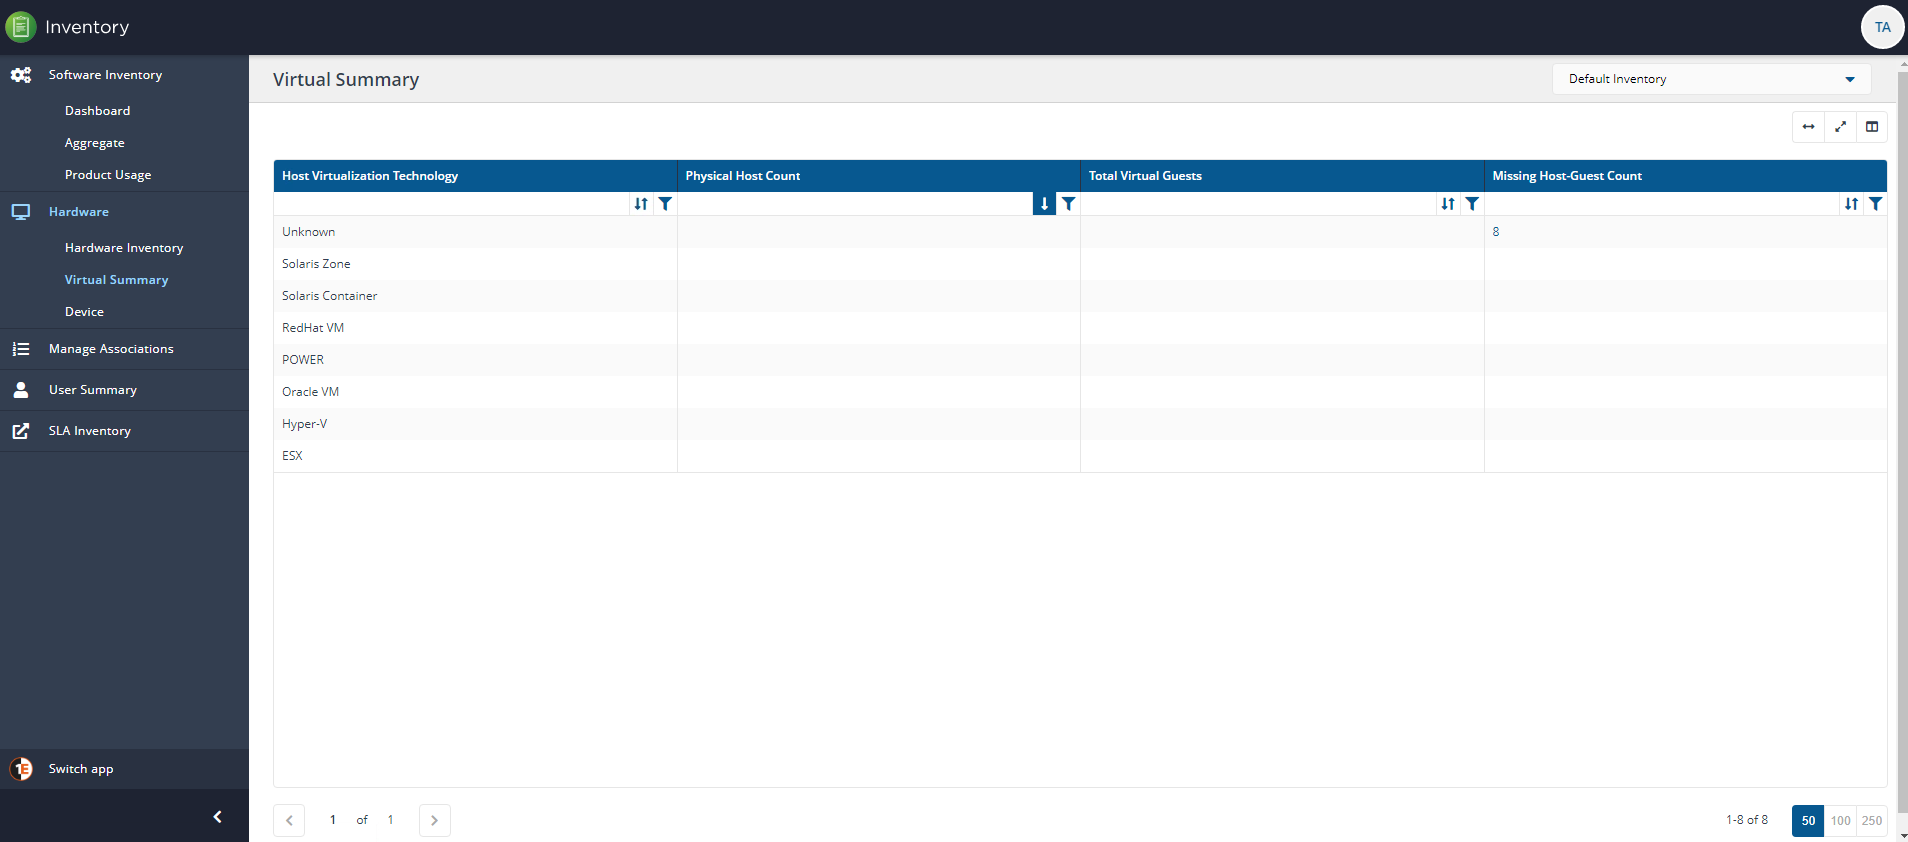Click the Manage Associations list icon

(x=21, y=349)
